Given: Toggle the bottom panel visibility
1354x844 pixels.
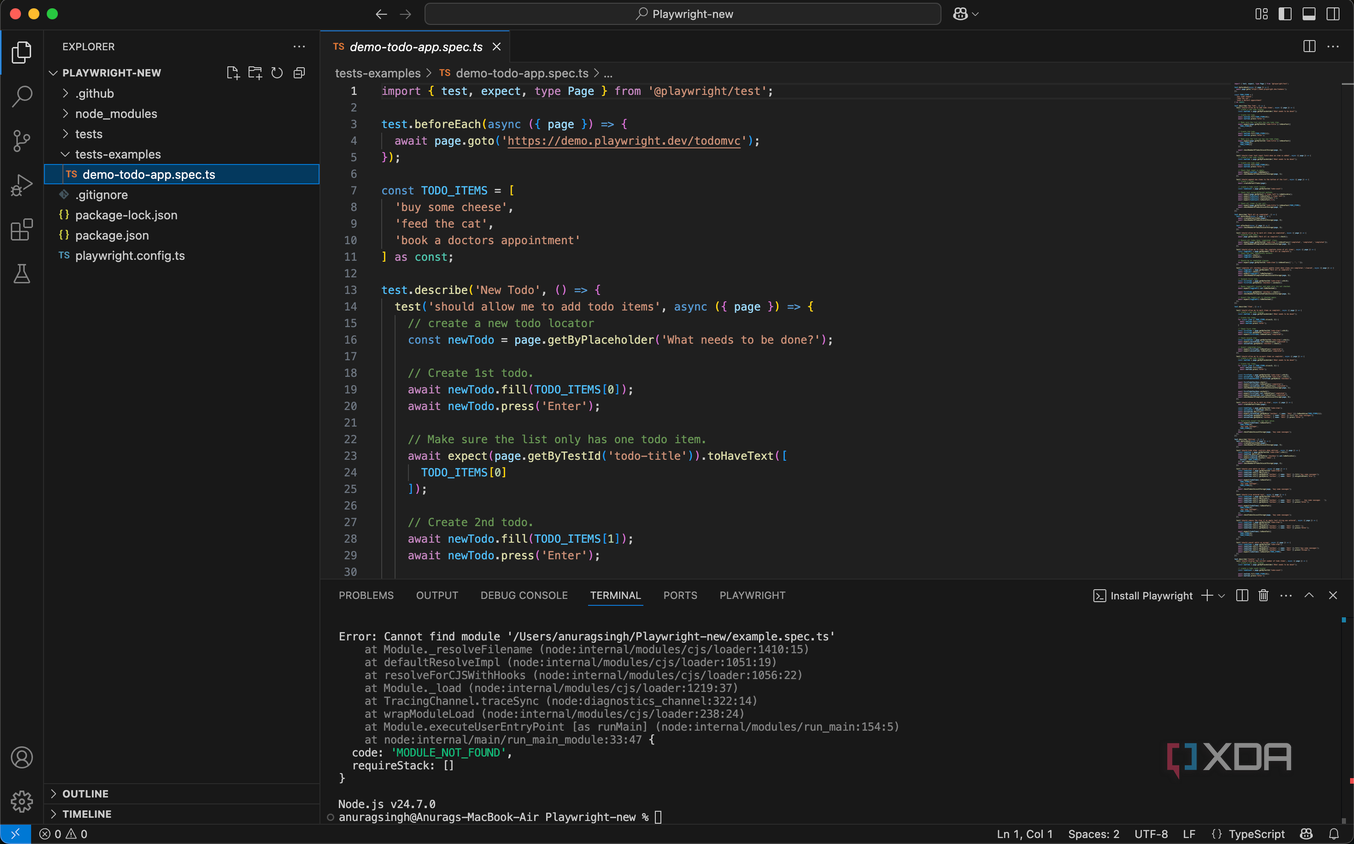Looking at the screenshot, I should click(1309, 14).
